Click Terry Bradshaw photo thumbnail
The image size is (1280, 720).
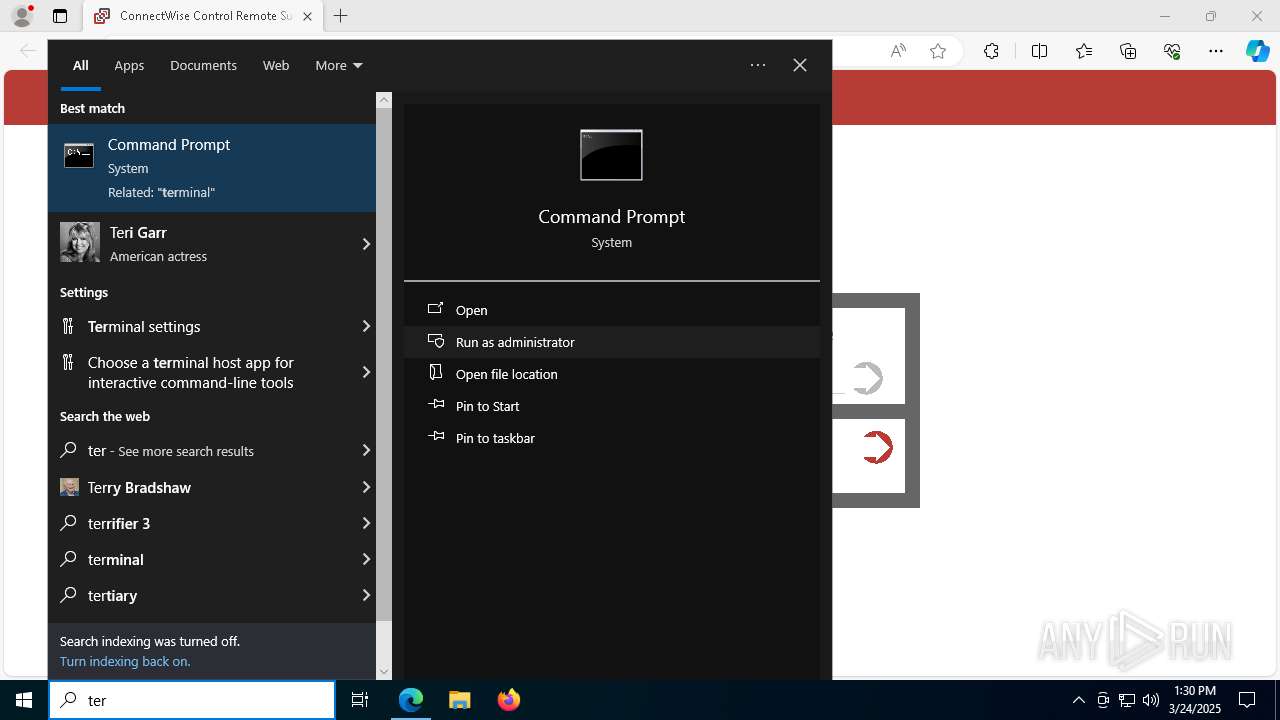[x=69, y=487]
